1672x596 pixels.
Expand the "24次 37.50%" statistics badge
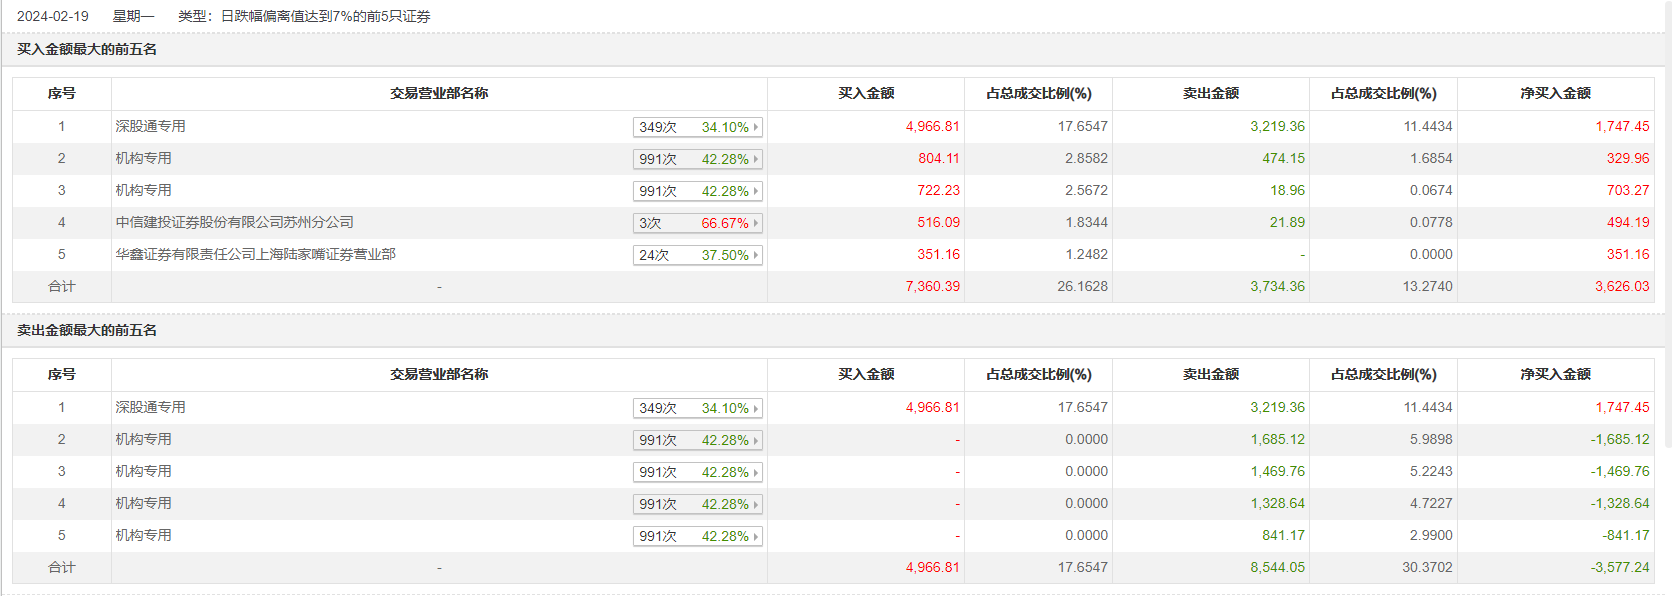pos(697,255)
